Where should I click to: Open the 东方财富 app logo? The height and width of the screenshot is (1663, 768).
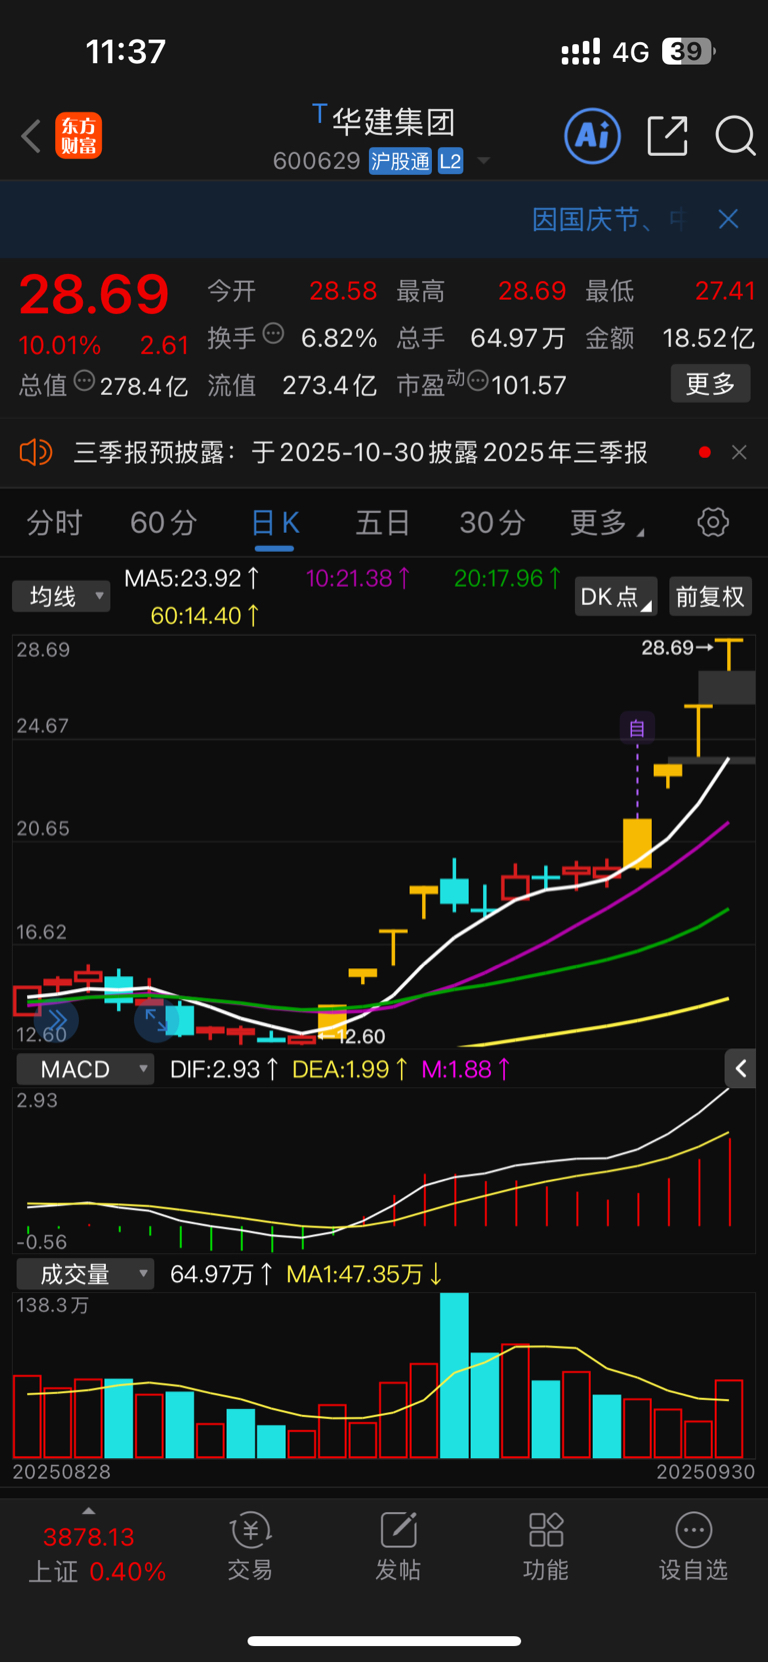(x=78, y=136)
